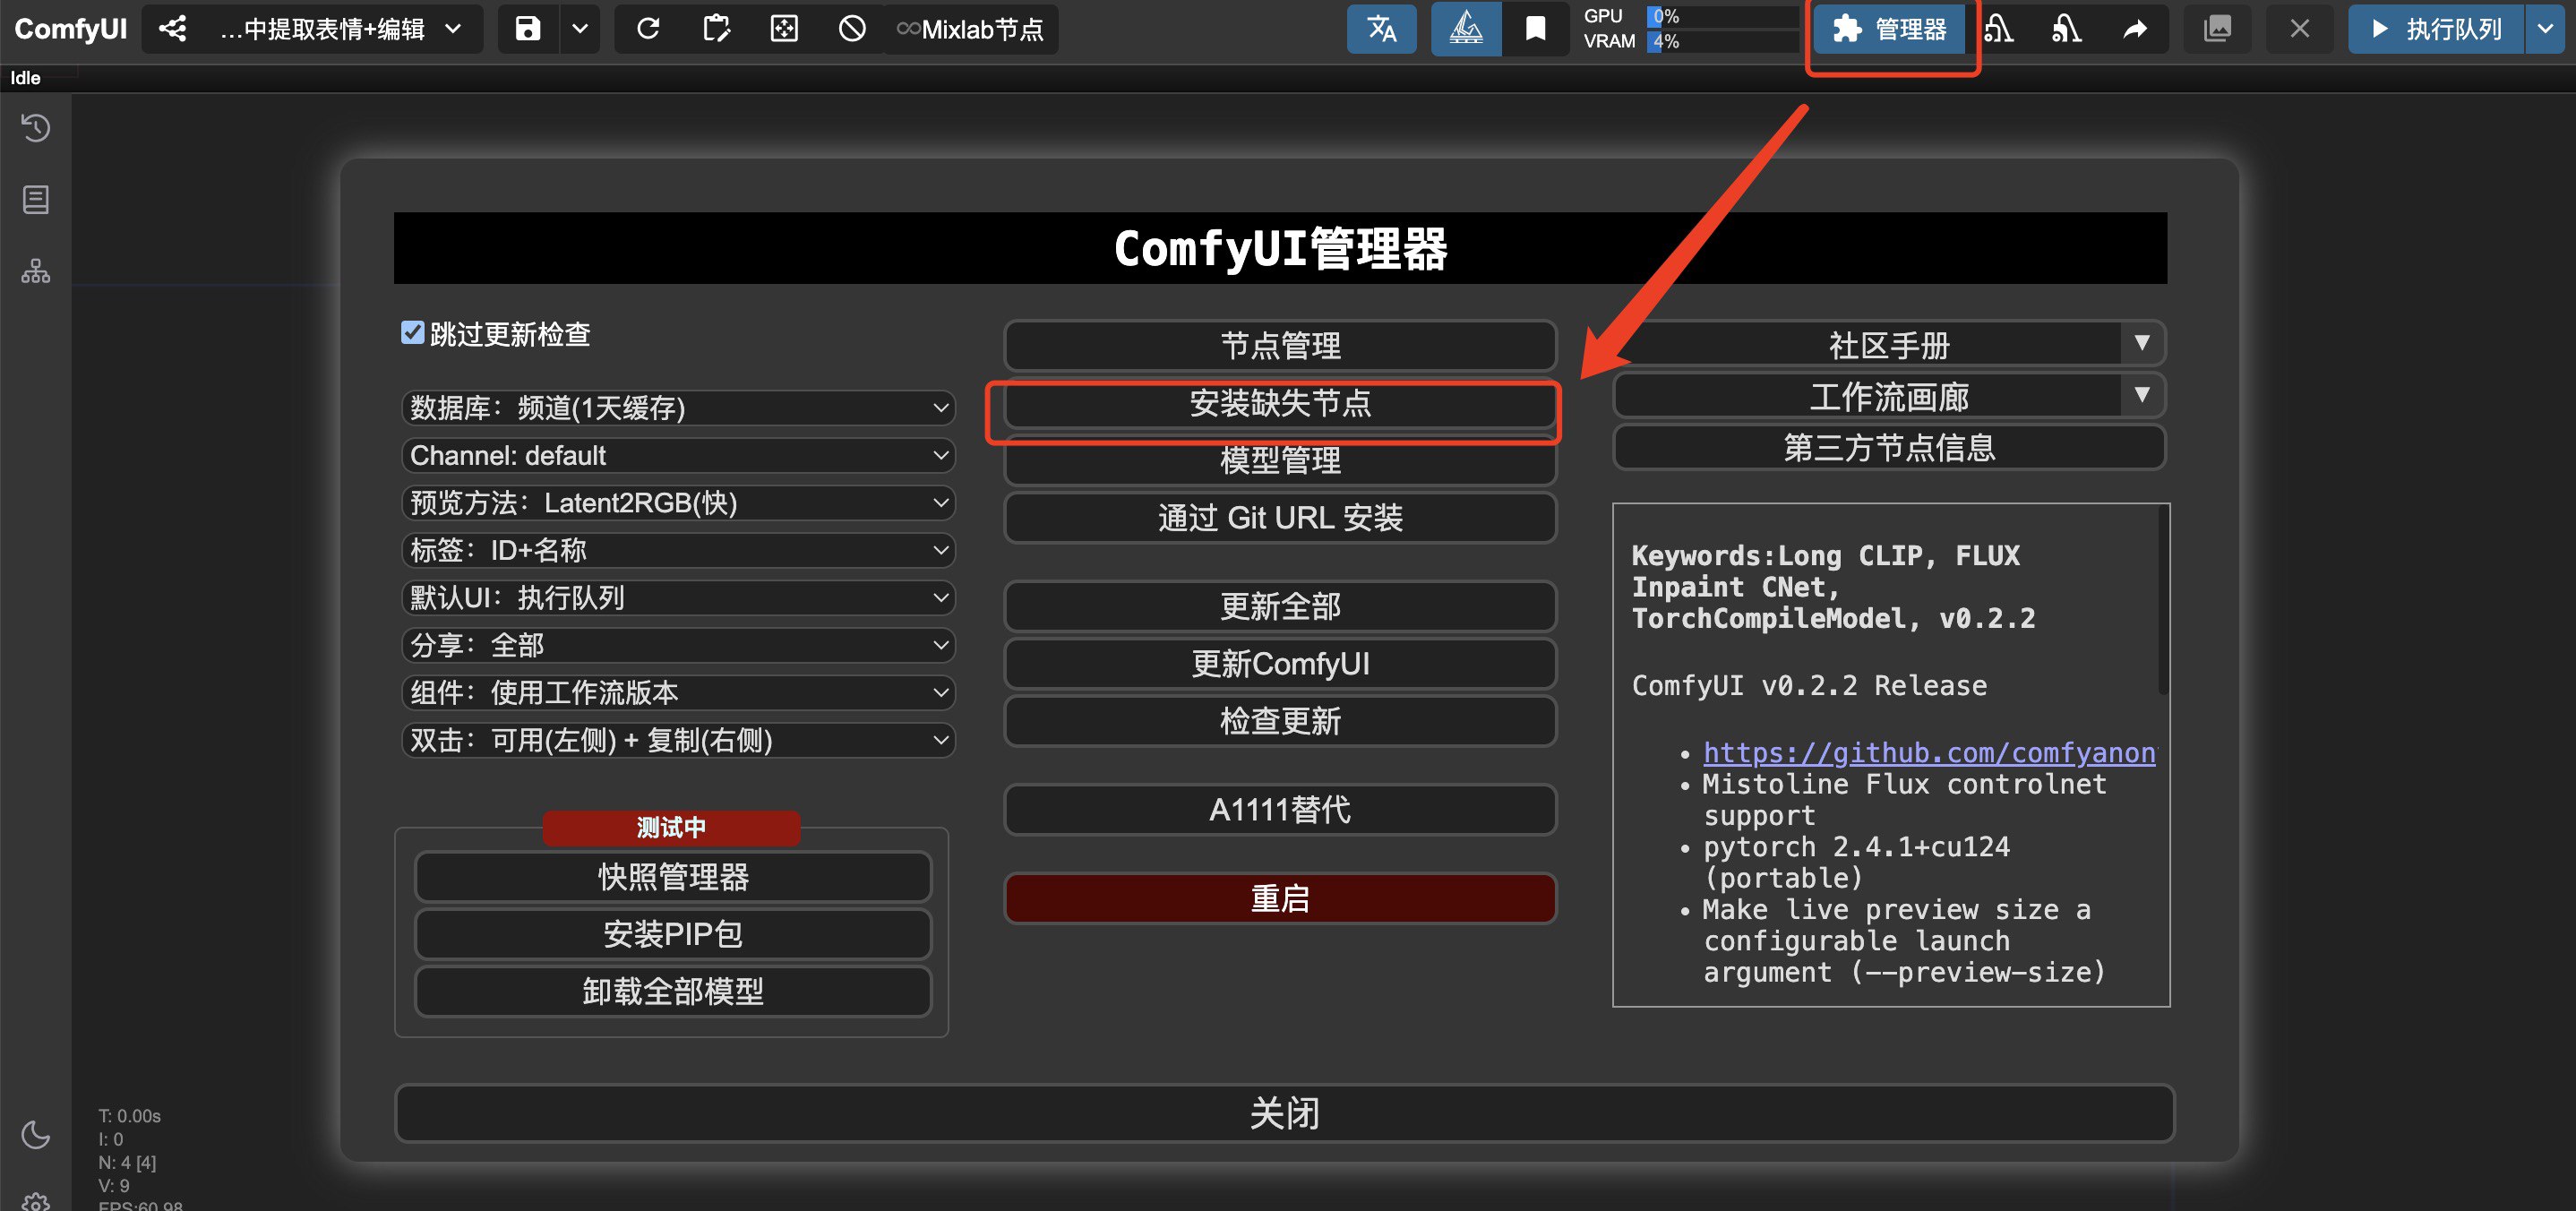Viewport: 2576px width, 1211px height.
Task: Click the 卸载全部模型 button
Action: 673,992
